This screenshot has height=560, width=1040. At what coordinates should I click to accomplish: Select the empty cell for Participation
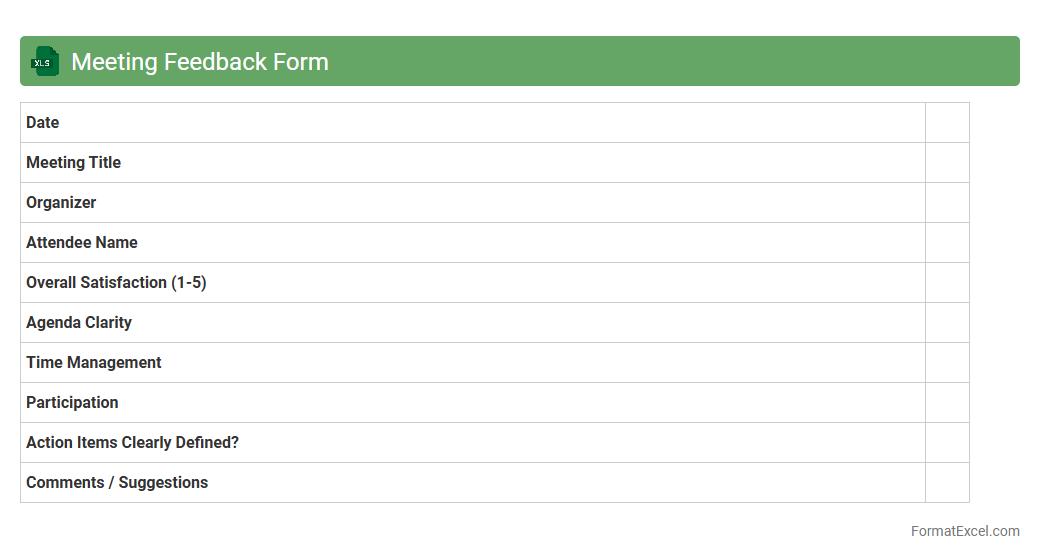click(x=947, y=403)
